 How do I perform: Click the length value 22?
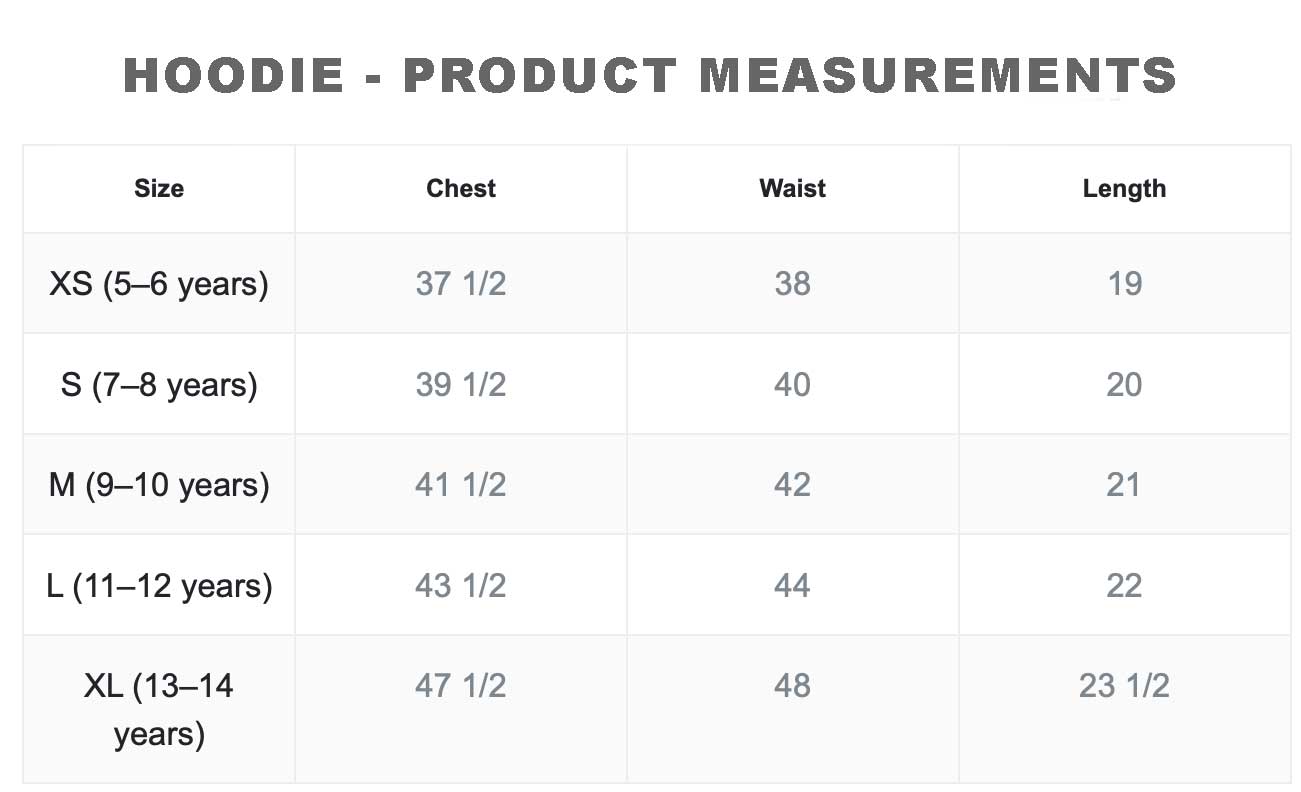[x=1124, y=585]
